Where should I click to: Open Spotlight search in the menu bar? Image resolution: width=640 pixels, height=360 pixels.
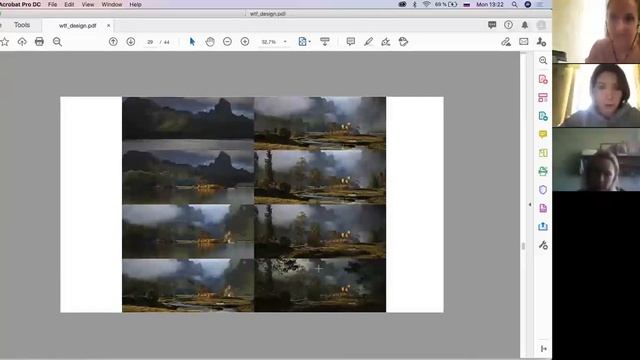click(515, 4)
